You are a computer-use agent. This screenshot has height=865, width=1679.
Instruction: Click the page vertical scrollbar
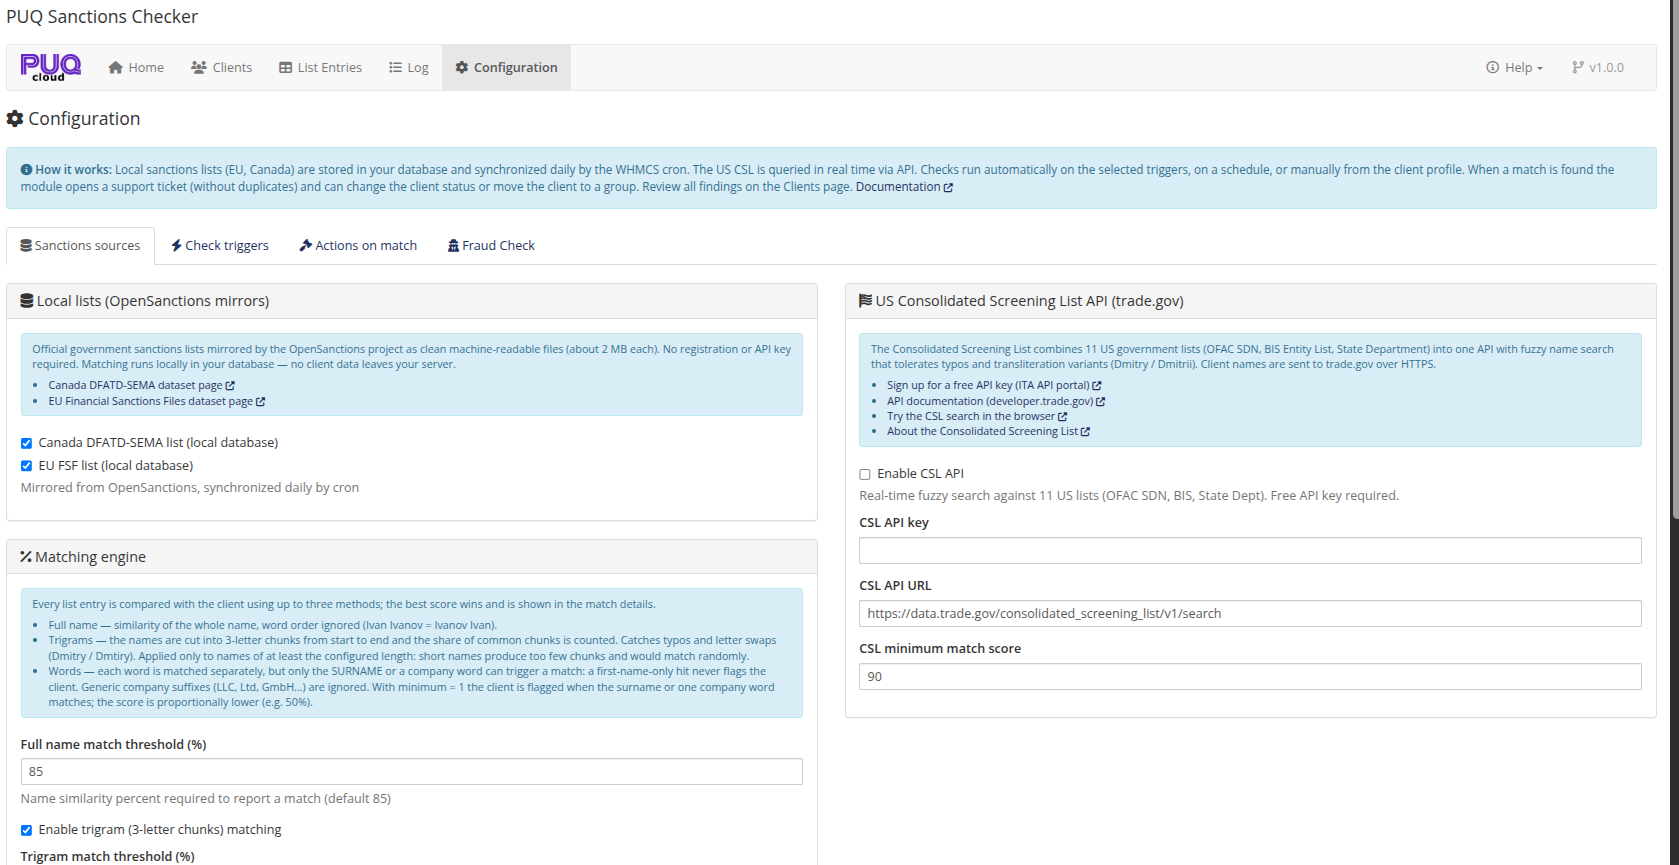point(1675,260)
